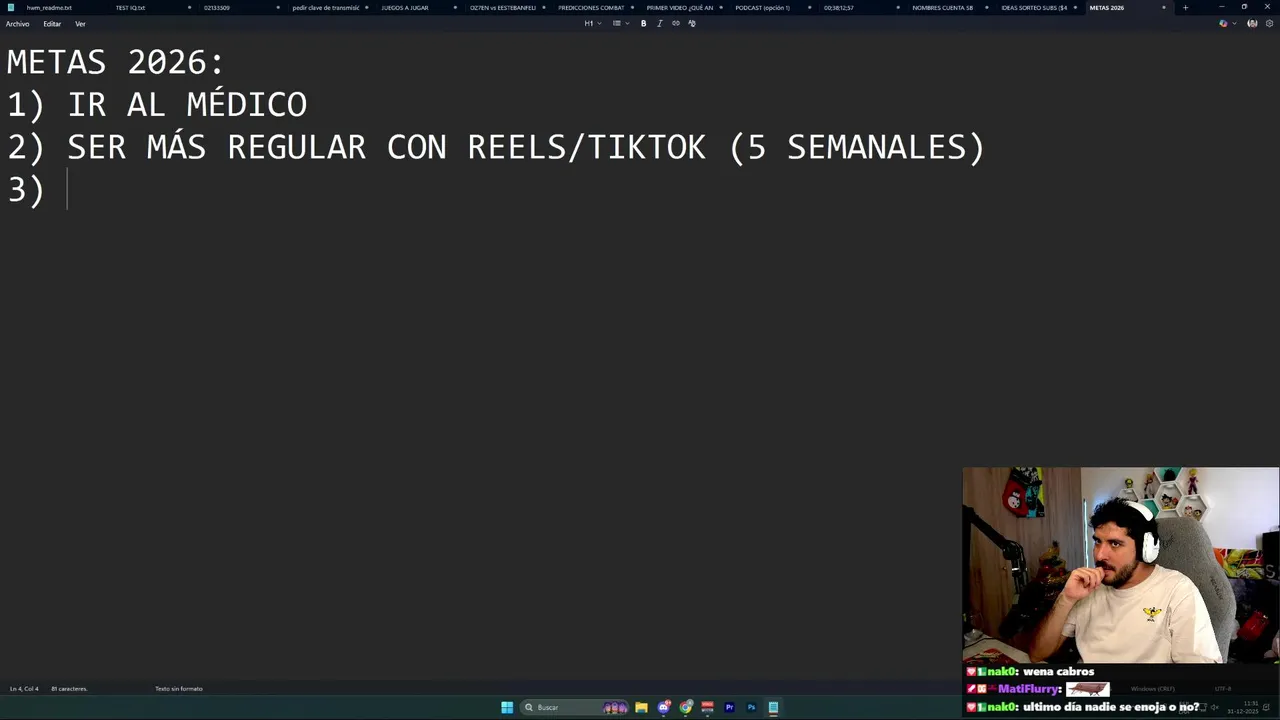Click the chat message 'wena cabros'
The image size is (1280, 720).
pos(1058,672)
